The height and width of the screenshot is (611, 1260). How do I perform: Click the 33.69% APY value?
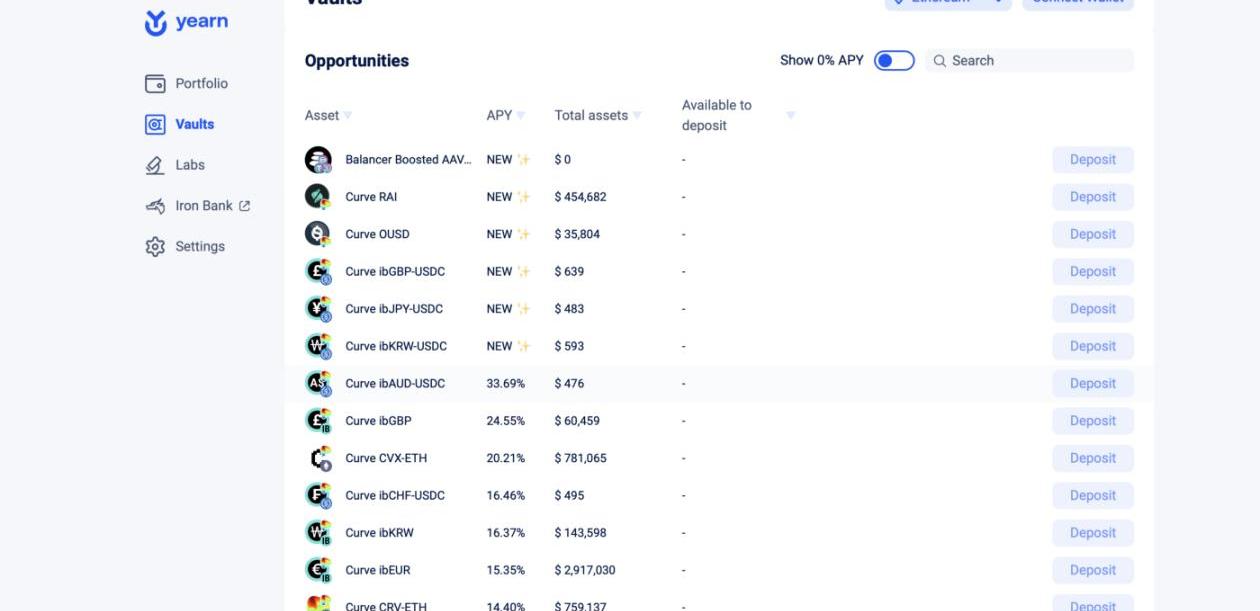click(506, 384)
